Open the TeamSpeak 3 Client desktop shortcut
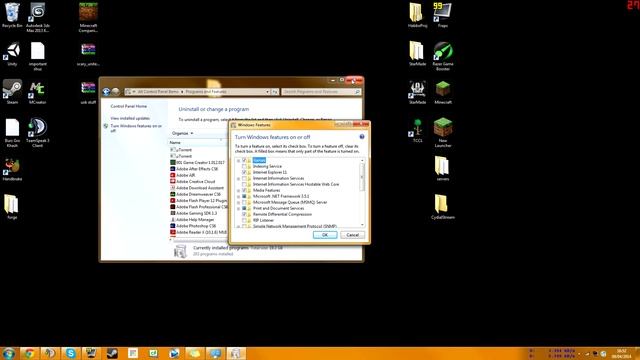Image resolution: width=640 pixels, height=360 pixels. (x=38, y=132)
